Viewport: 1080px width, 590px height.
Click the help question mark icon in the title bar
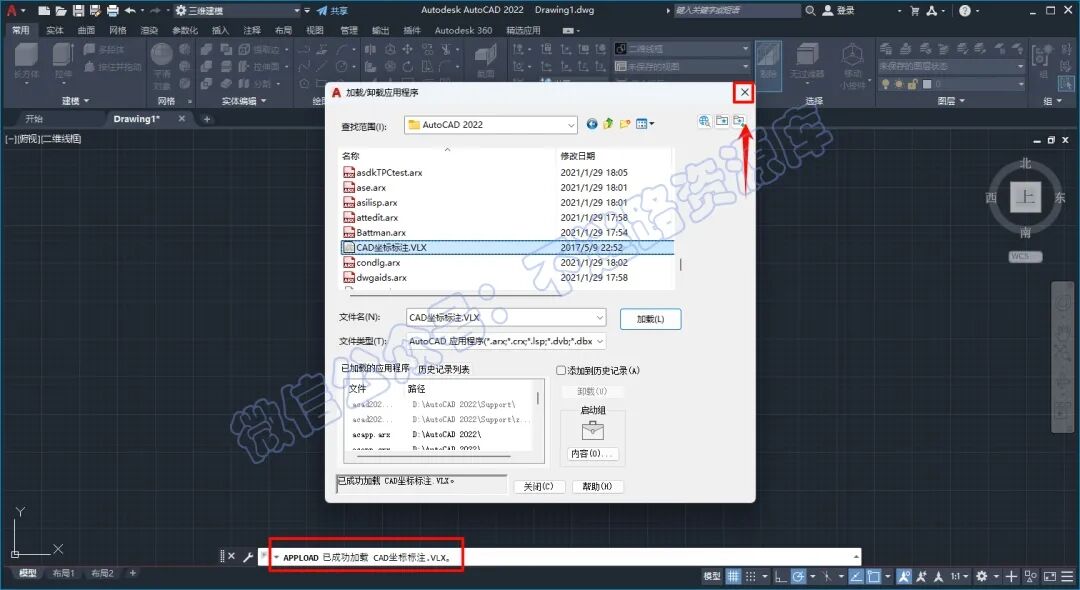point(964,10)
